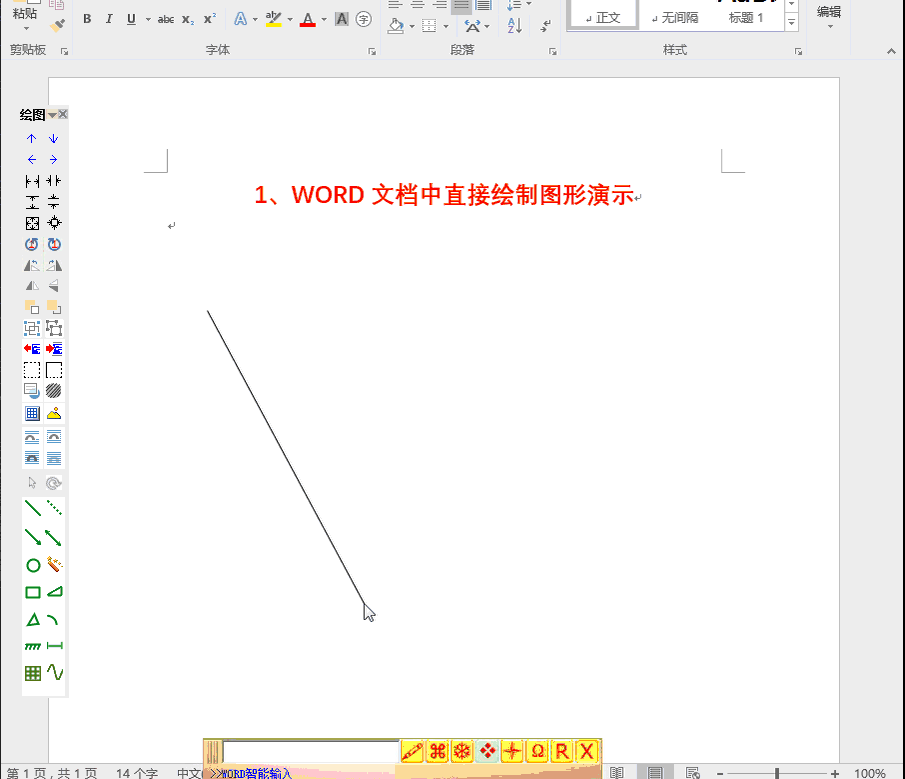Click the WORD smart input text field
The image size is (905, 779).
[x=311, y=751]
